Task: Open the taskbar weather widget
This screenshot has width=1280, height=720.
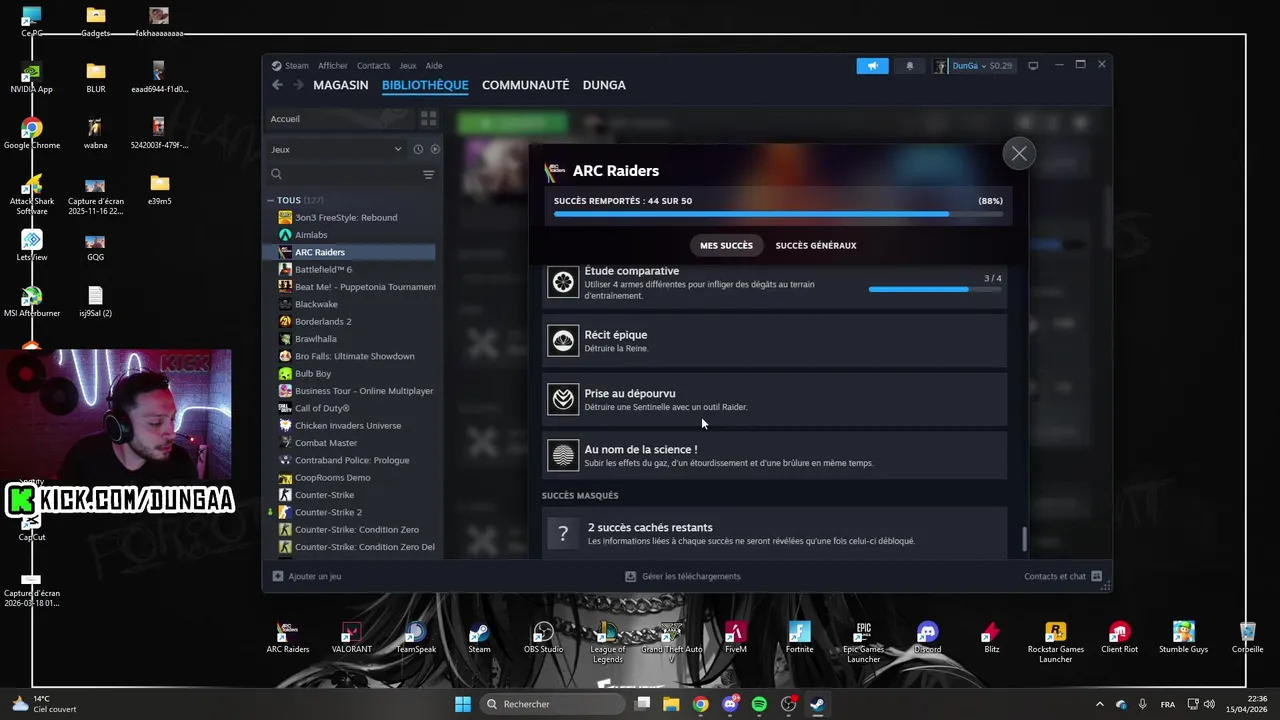Action: tap(42, 704)
